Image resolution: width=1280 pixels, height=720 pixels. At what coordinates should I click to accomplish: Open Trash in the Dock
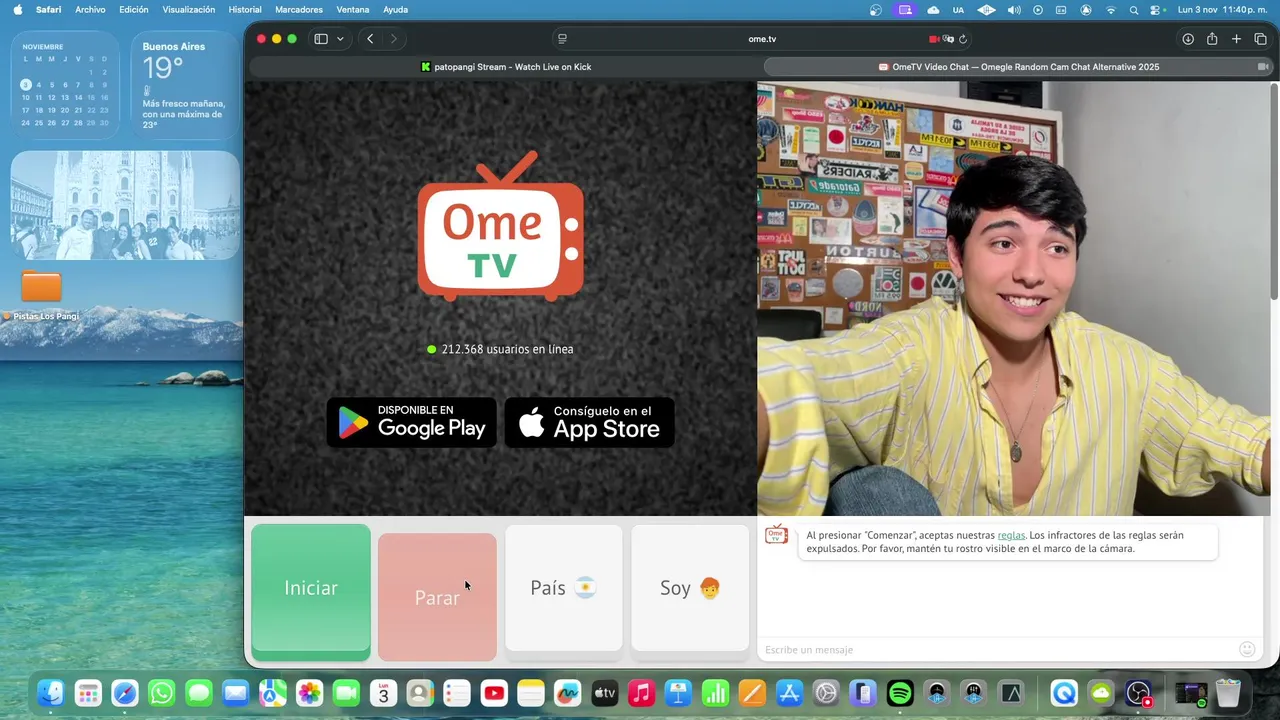point(1228,693)
